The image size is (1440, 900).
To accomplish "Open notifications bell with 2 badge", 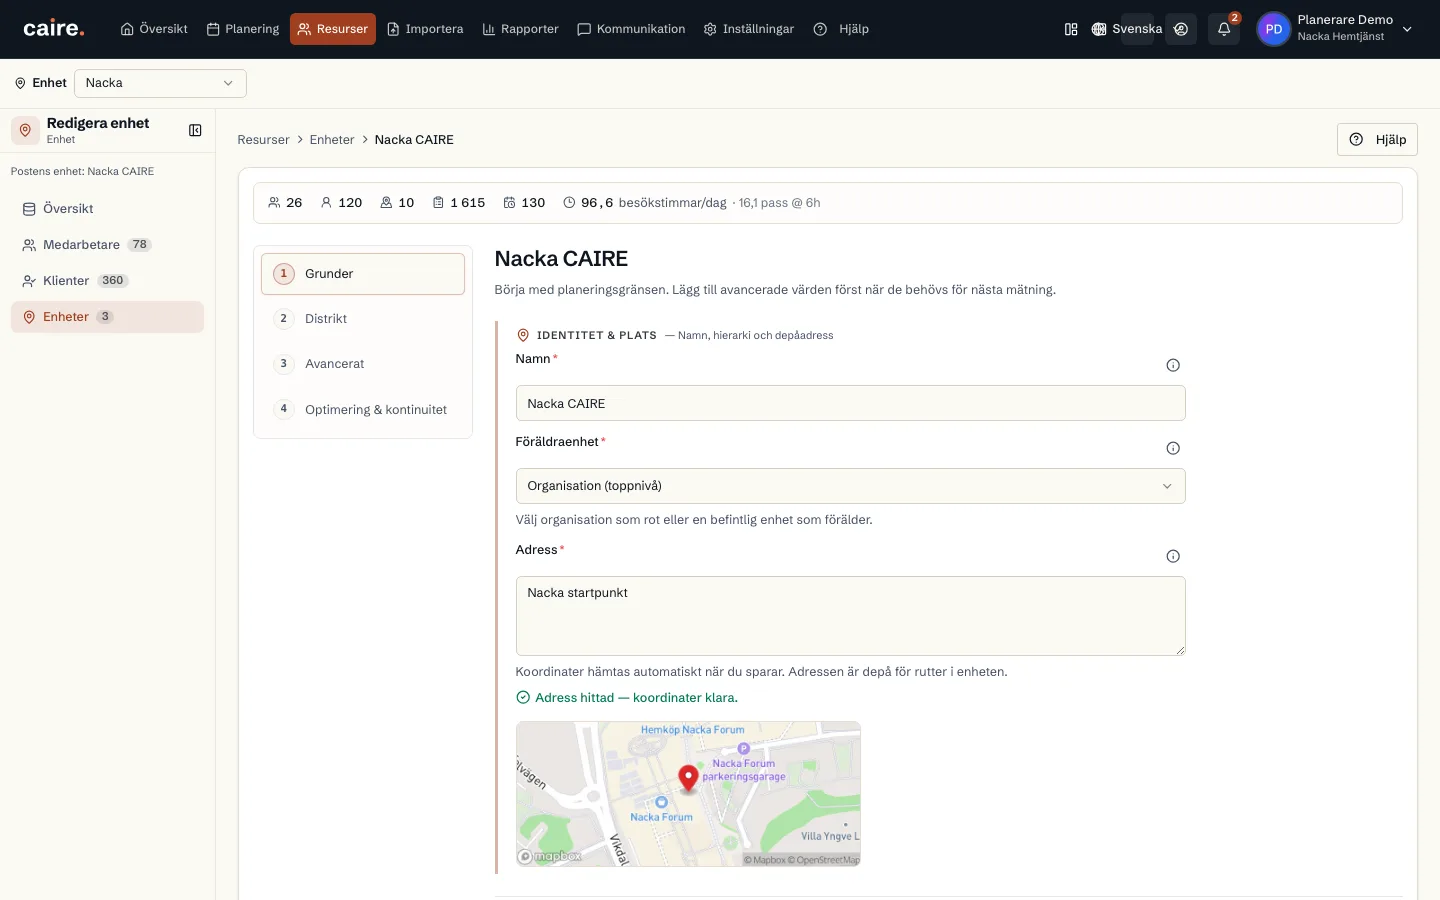I will [x=1224, y=29].
